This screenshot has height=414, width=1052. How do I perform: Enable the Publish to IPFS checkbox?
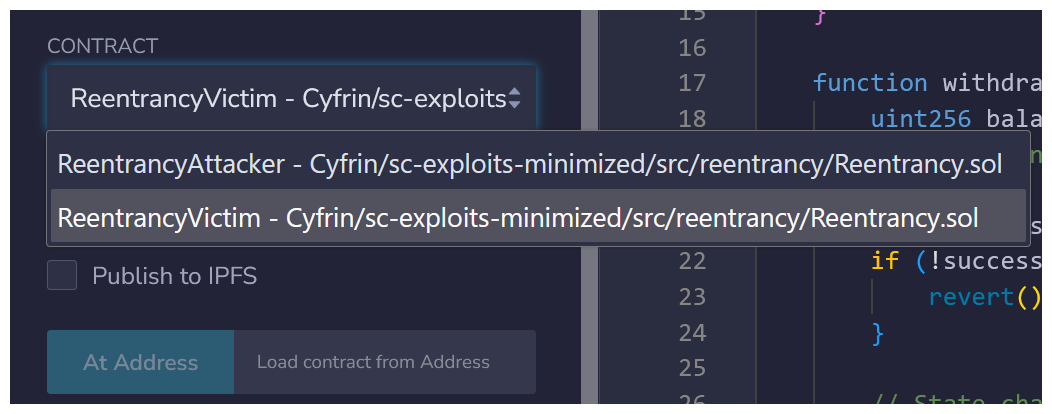click(x=62, y=276)
